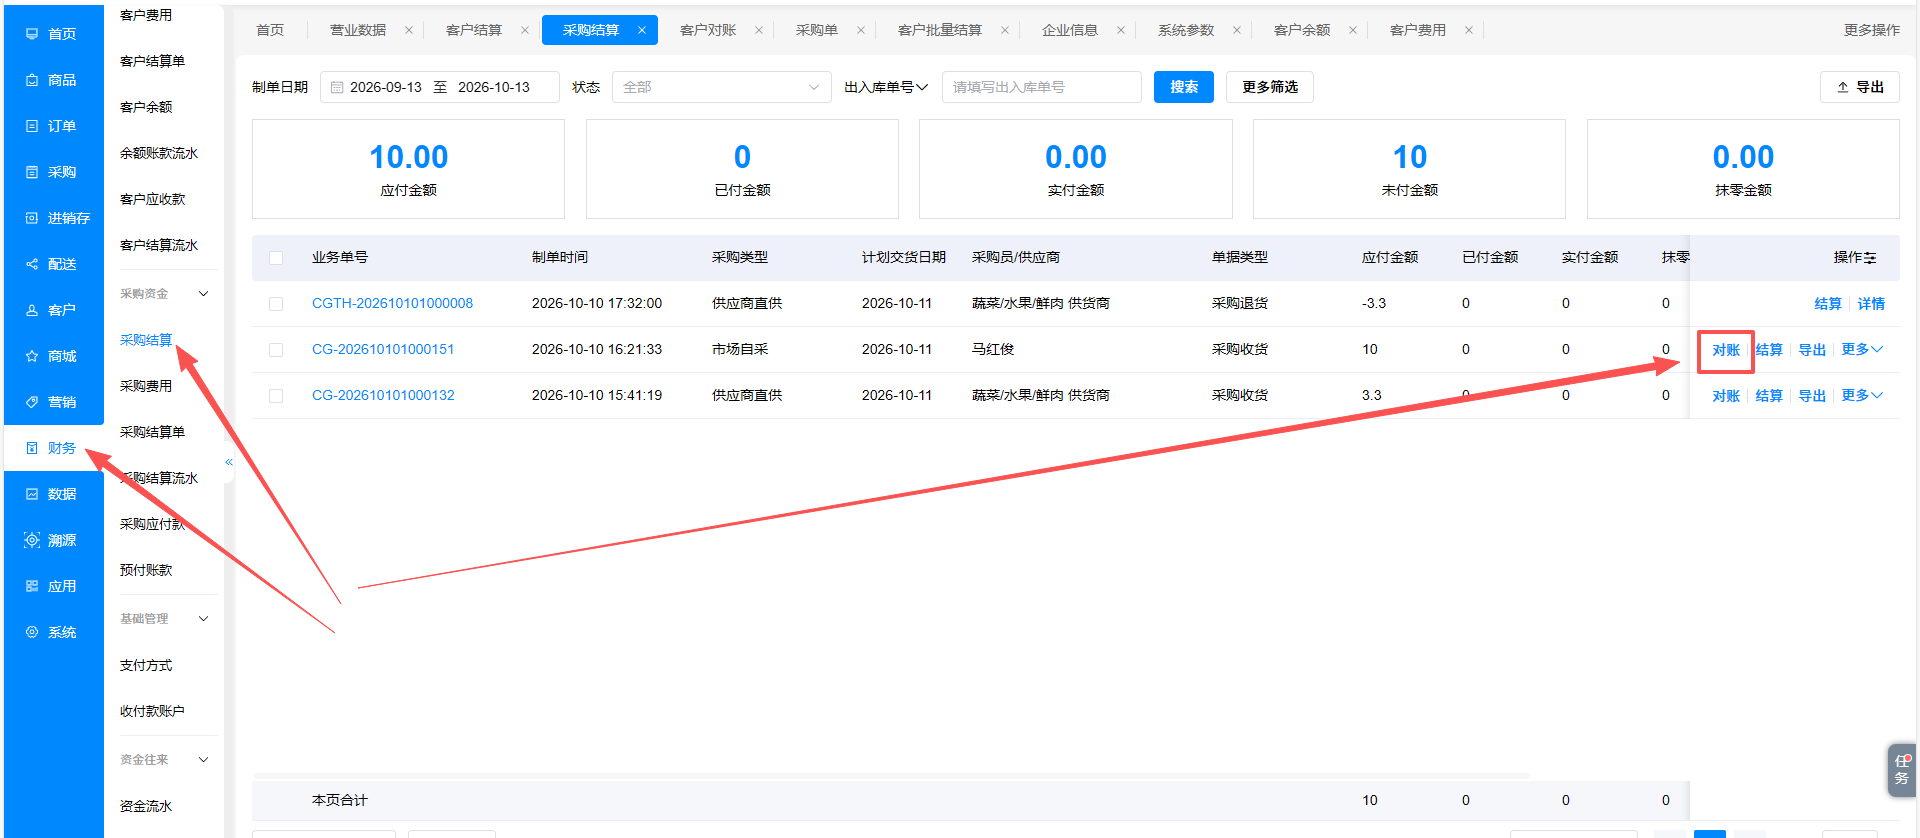The image size is (1920, 838).
Task: Collapse the submenu with double-arrow icon
Action: 229,462
